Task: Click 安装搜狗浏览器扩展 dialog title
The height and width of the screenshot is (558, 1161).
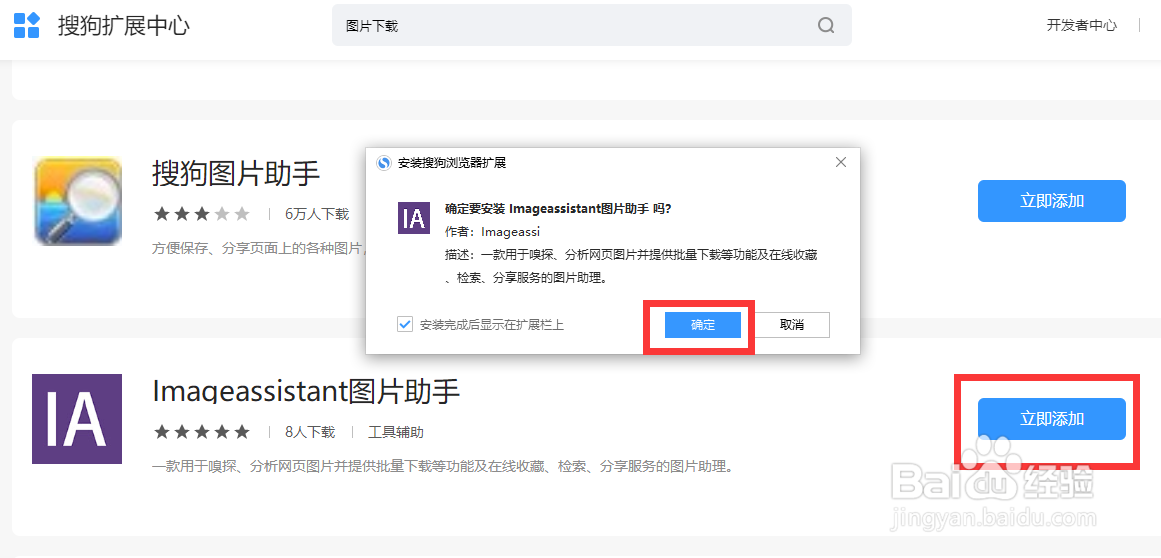Action: coord(452,163)
